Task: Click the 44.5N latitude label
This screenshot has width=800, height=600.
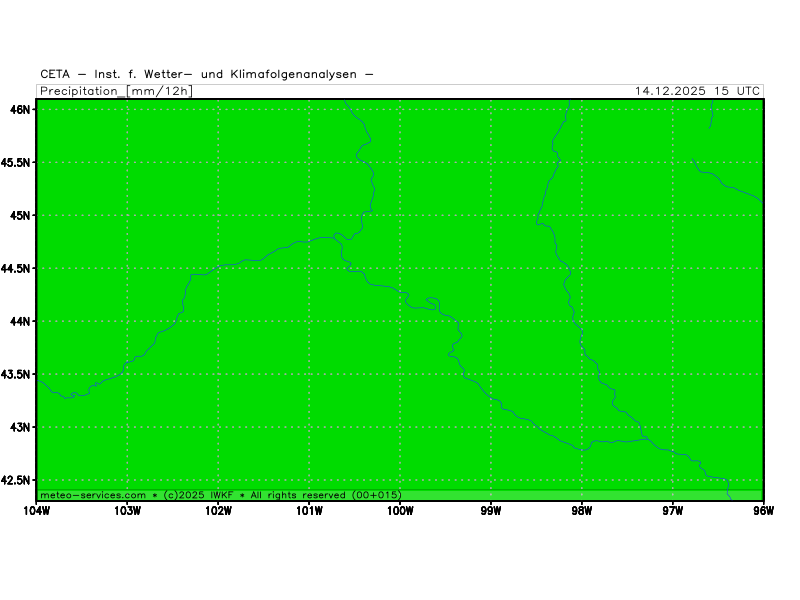Action: click(15, 268)
